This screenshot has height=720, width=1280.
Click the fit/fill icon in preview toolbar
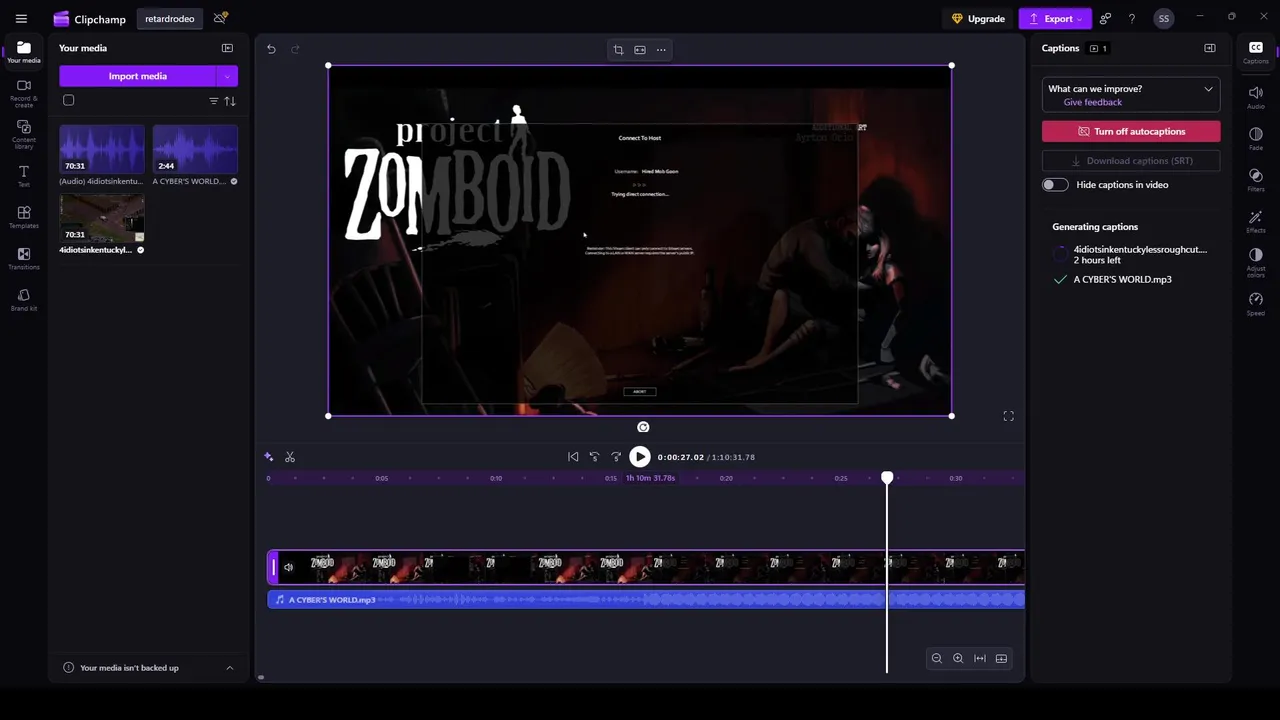(640, 50)
